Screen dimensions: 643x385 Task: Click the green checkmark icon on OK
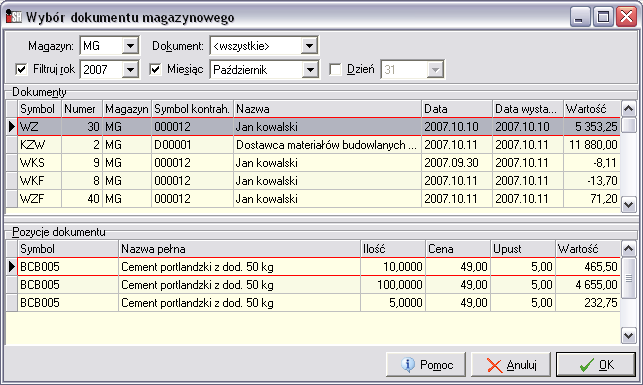[587, 364]
